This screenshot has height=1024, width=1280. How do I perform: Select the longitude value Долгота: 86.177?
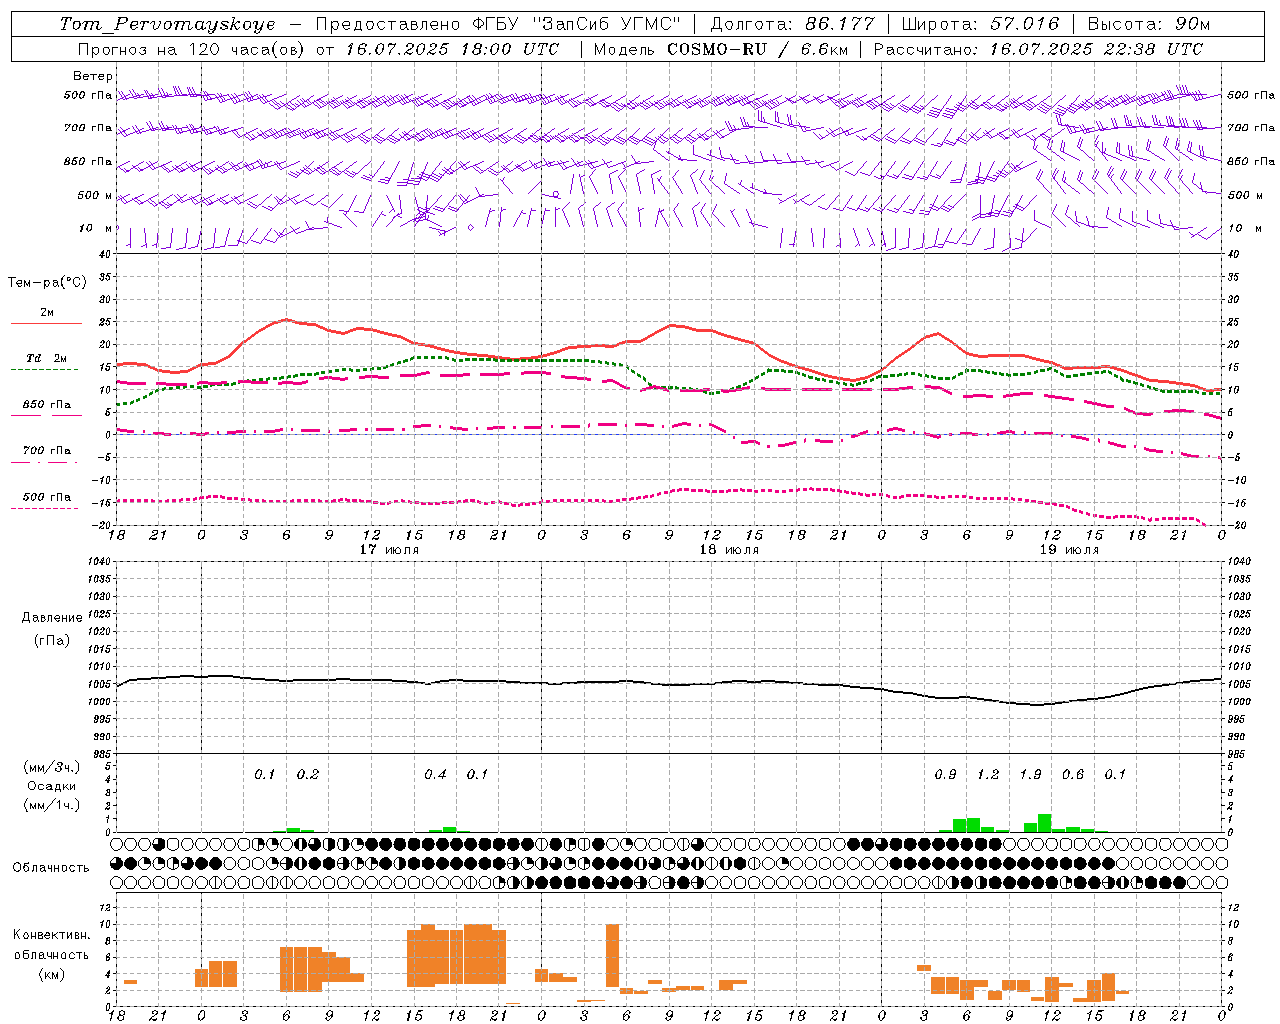793,24
